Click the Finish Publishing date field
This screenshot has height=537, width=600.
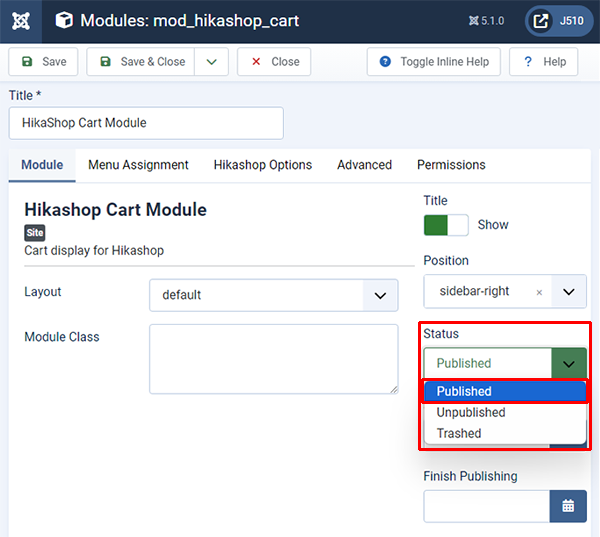487,506
